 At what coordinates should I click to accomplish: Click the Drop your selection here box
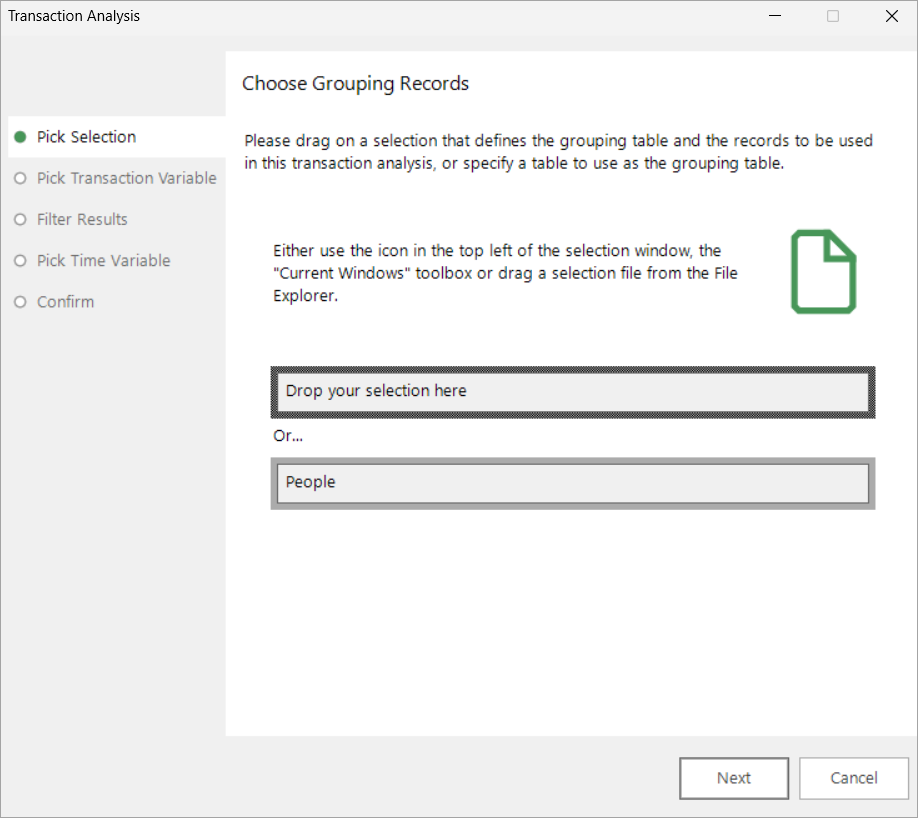[x=573, y=392]
